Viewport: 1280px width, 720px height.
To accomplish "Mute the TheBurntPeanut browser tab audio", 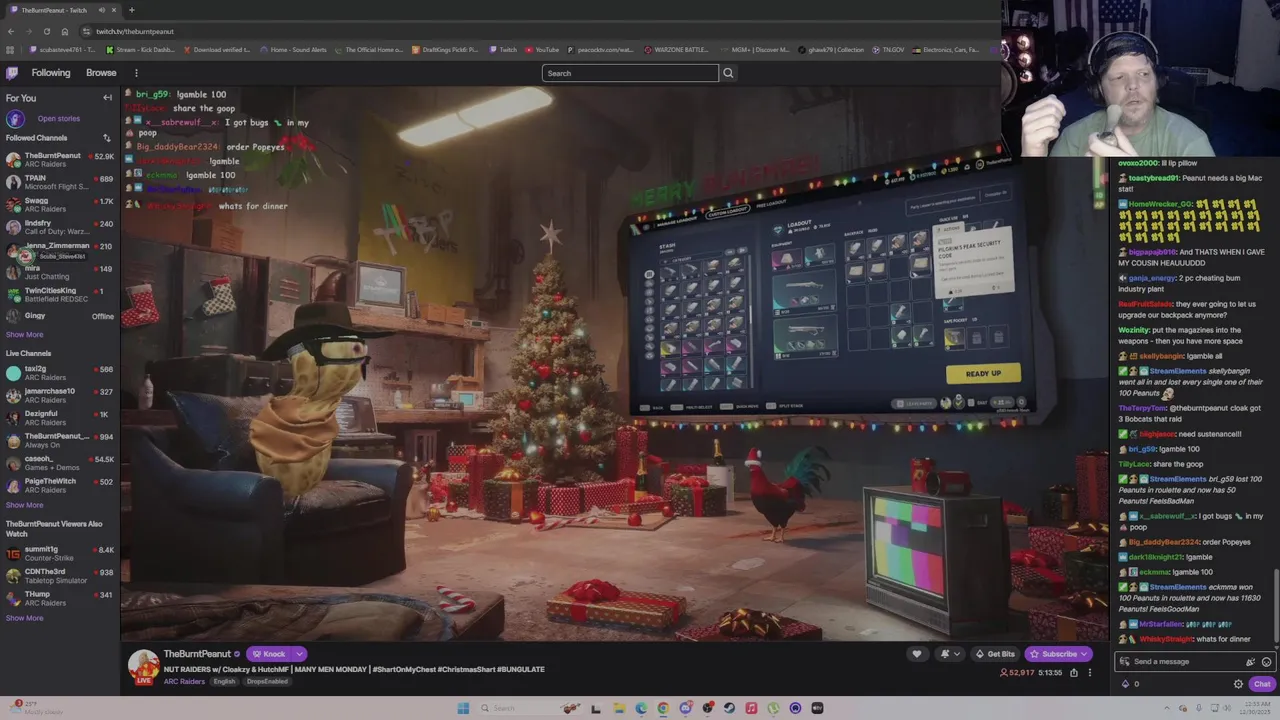I will tap(101, 10).
